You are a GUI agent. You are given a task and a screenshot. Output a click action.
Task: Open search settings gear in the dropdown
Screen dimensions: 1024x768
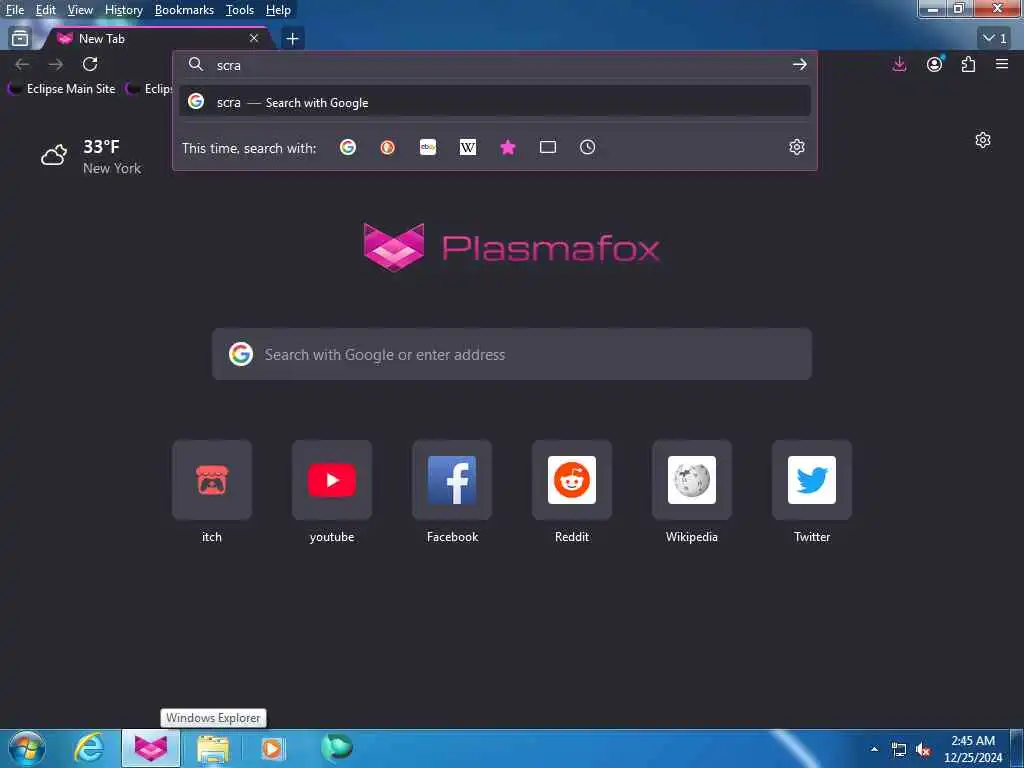pyautogui.click(x=797, y=147)
